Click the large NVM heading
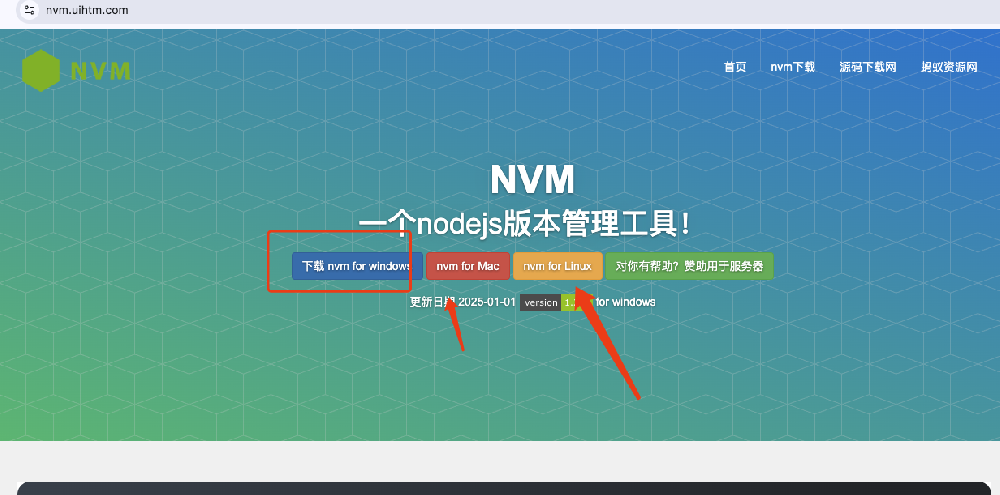 coord(533,180)
